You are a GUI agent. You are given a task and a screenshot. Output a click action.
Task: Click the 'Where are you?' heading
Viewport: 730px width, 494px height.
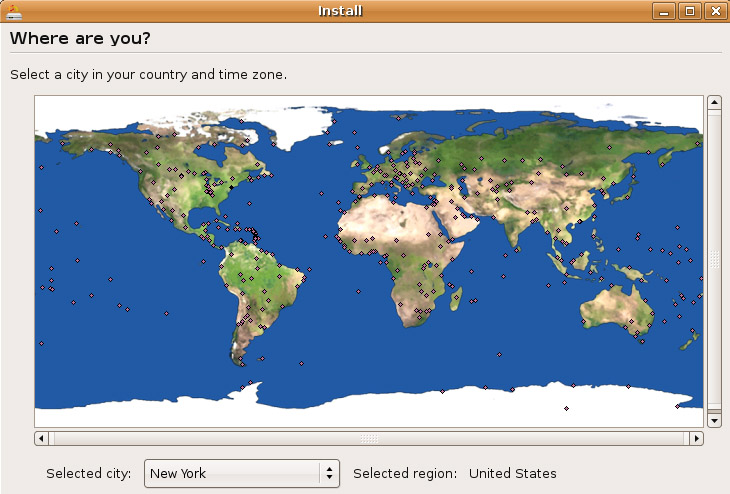[x=80, y=38]
